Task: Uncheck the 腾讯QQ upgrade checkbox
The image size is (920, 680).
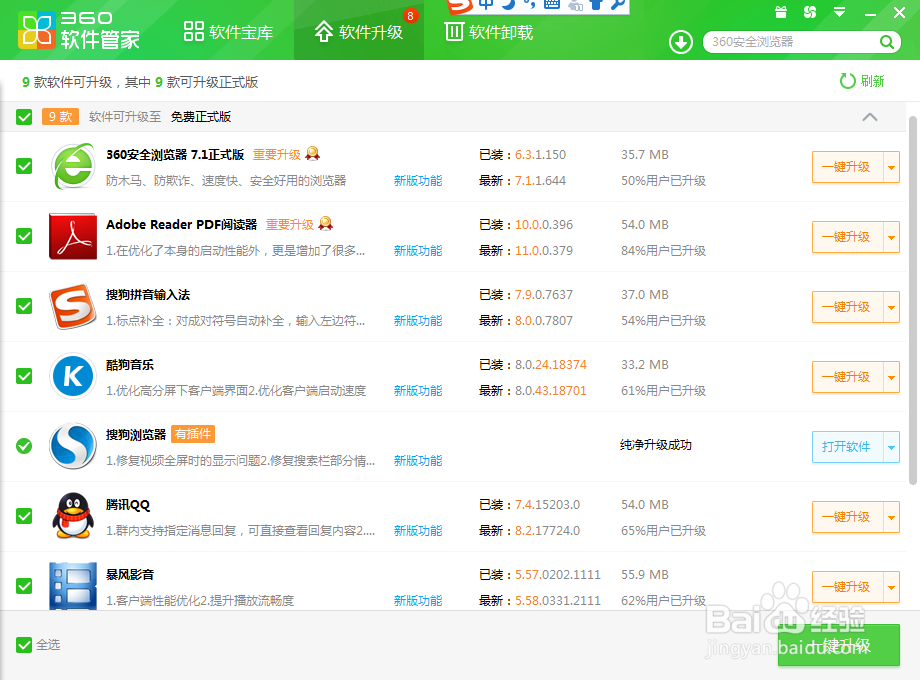Action: point(23,517)
